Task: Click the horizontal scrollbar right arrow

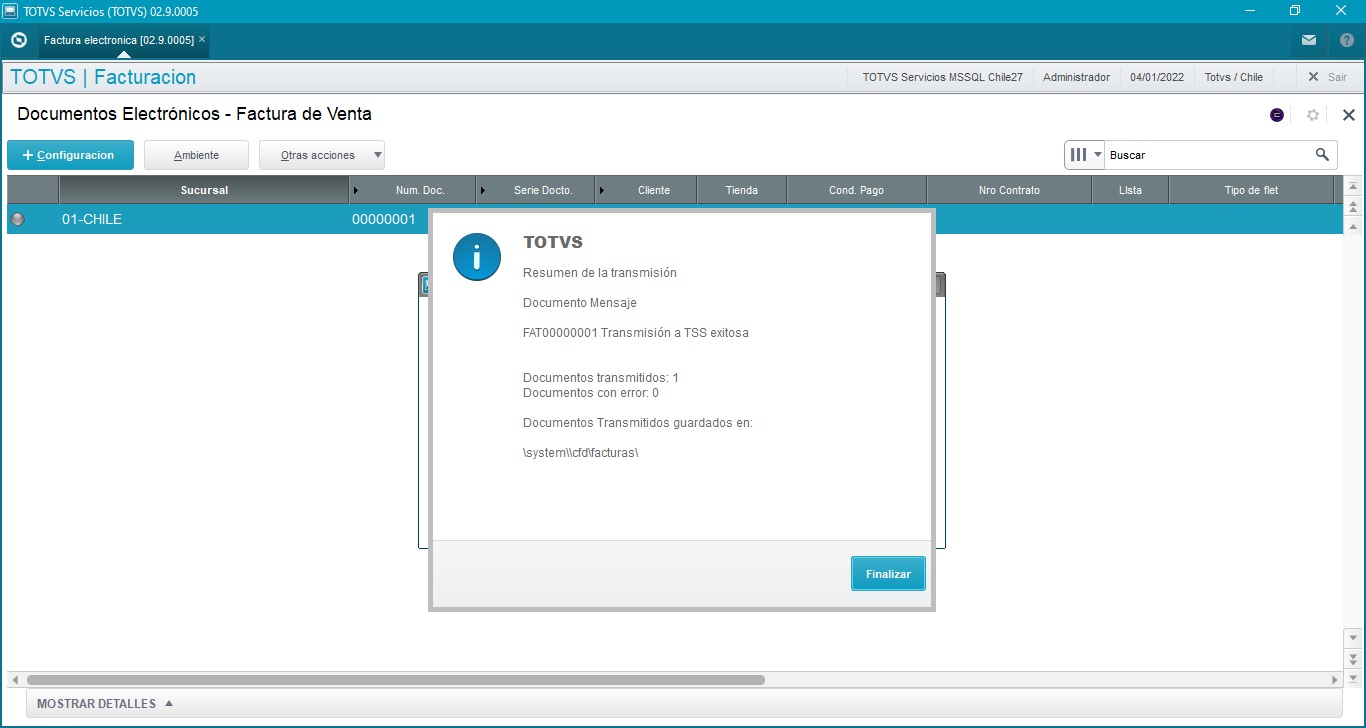Action: click(1335, 680)
